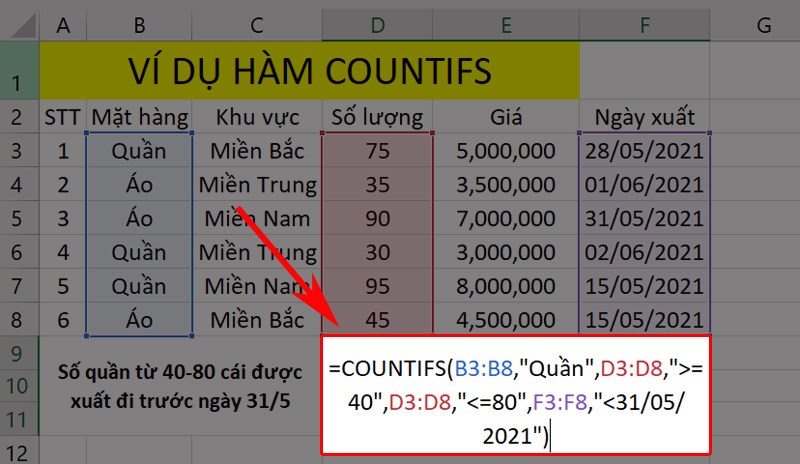Click the 'STT' header cell
Image resolution: width=800 pixels, height=464 pixels.
point(63,117)
